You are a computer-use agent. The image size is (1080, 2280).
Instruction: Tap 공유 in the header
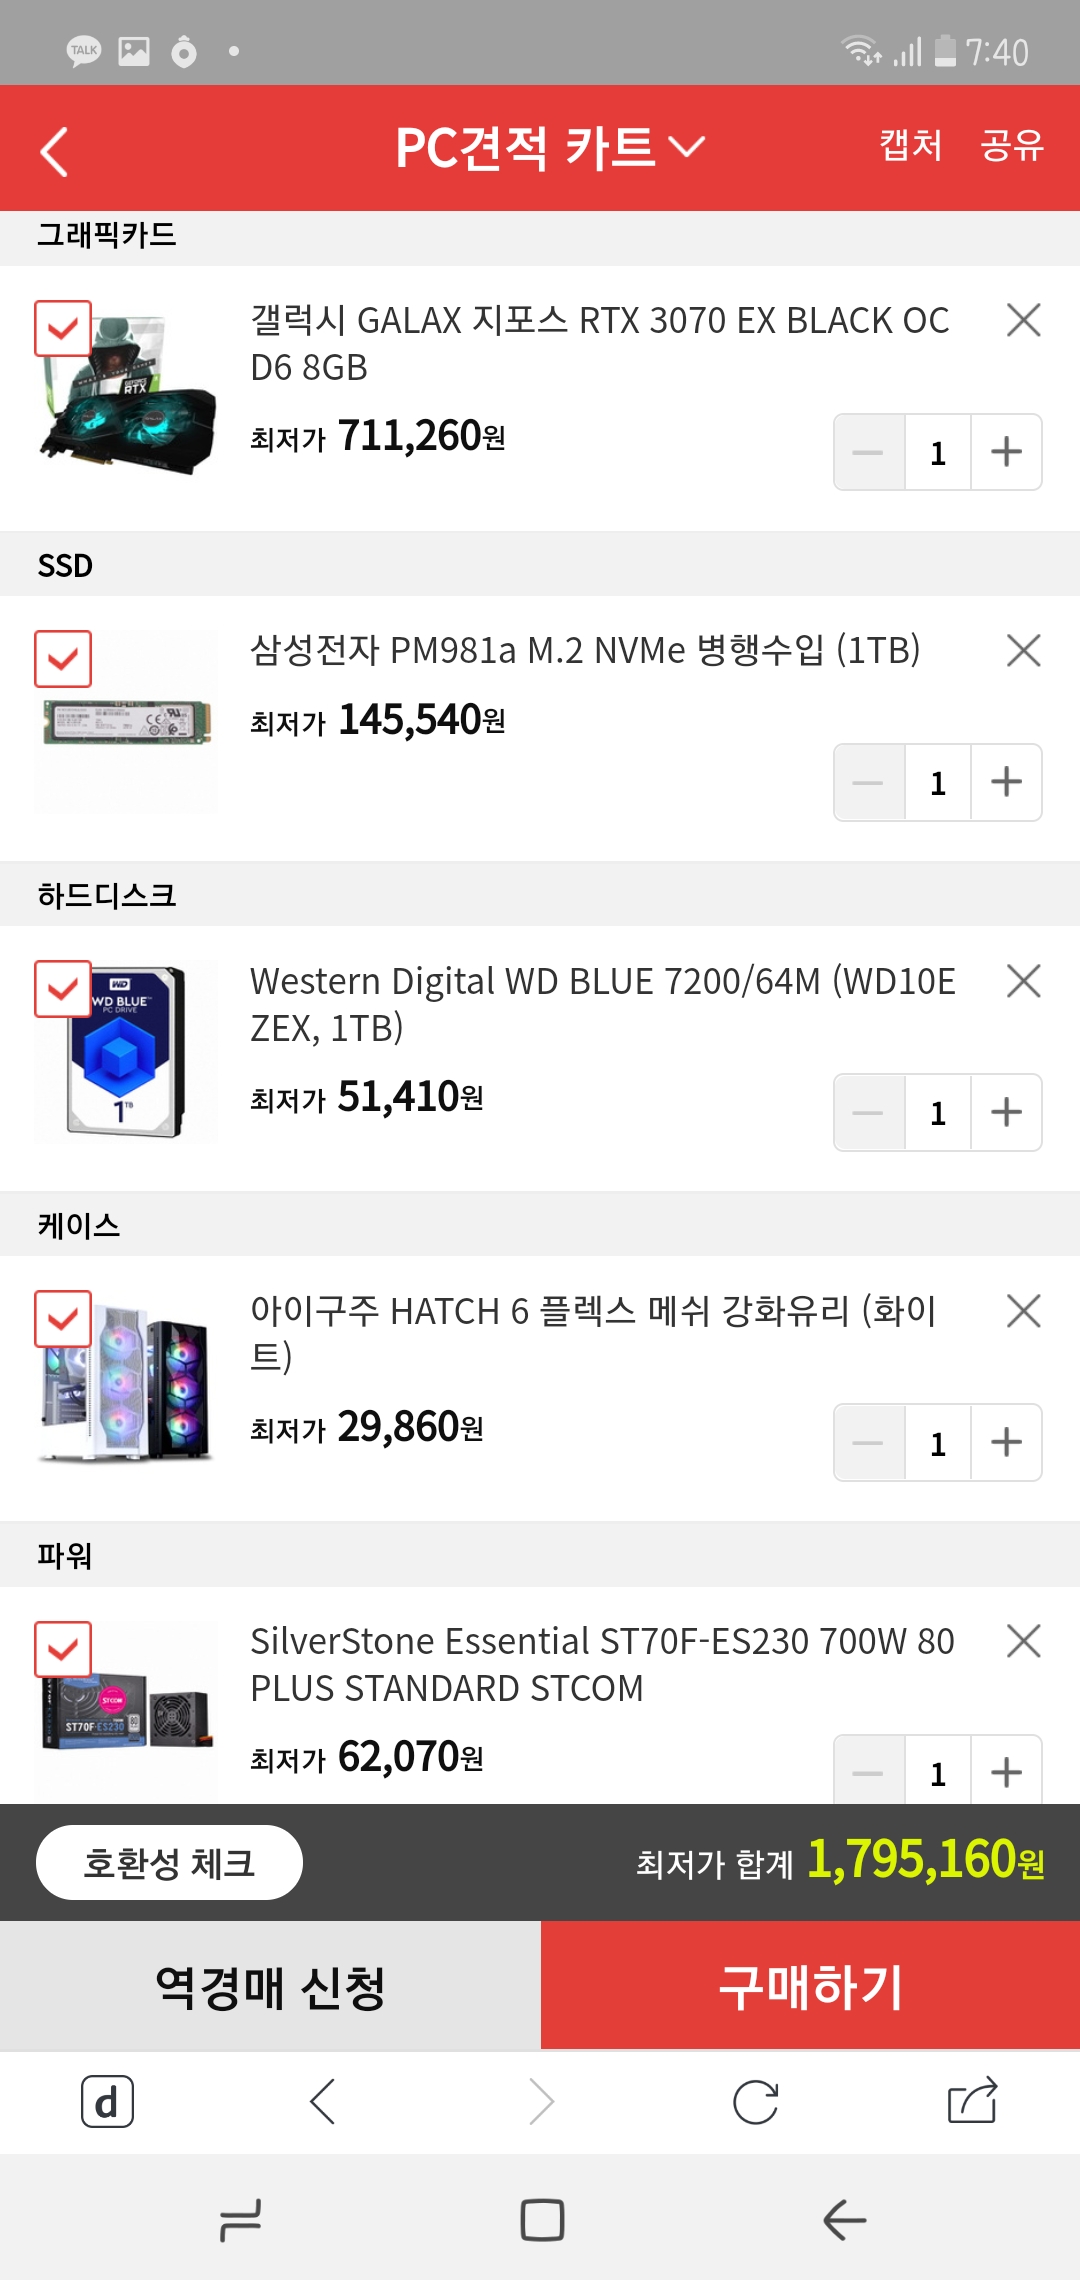click(1012, 146)
